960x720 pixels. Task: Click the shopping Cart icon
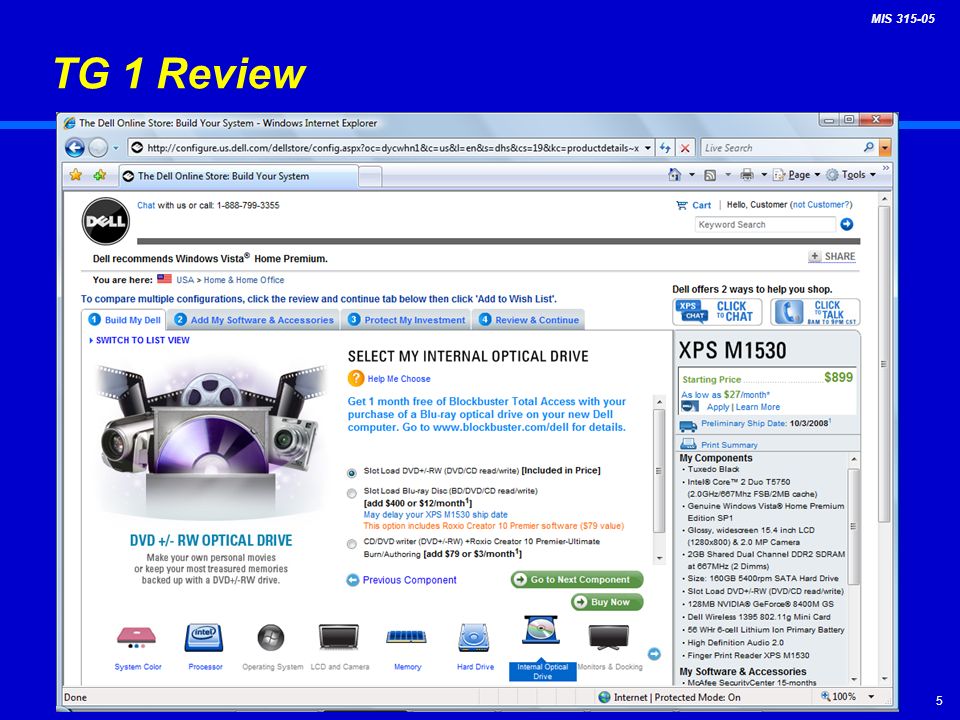pyautogui.click(x=681, y=205)
